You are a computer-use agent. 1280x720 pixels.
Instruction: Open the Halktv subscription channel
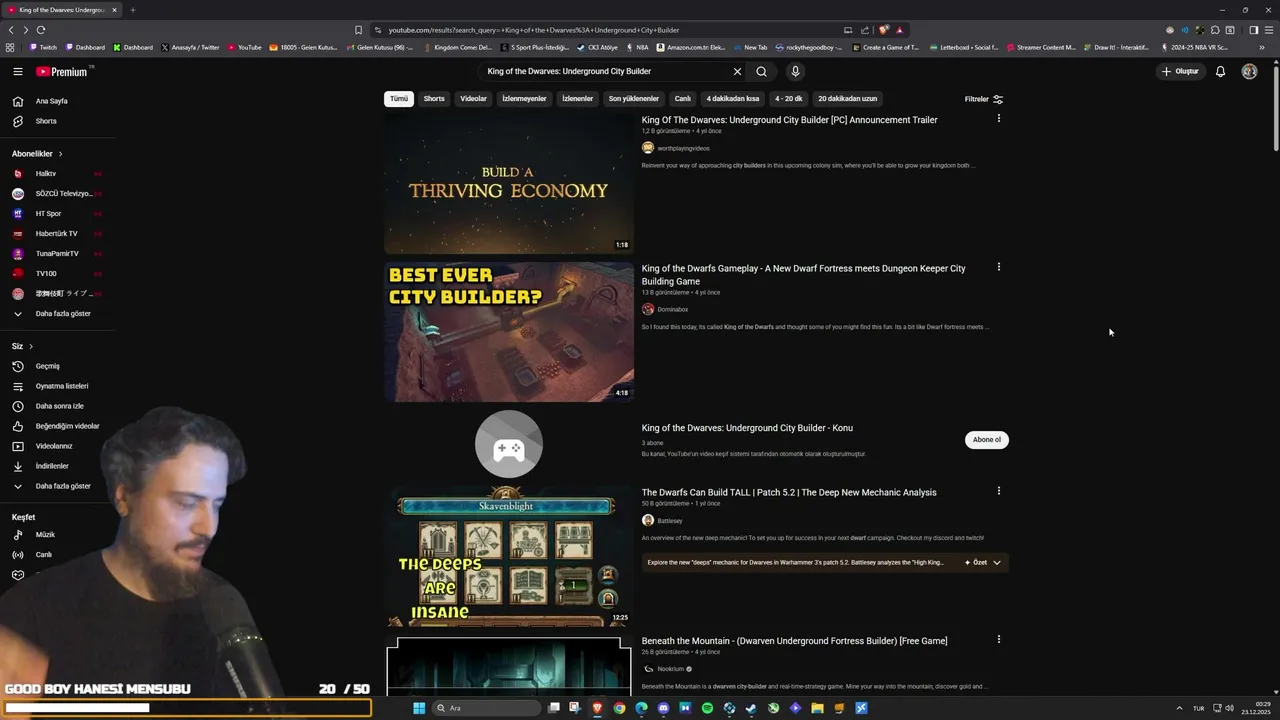click(57, 174)
